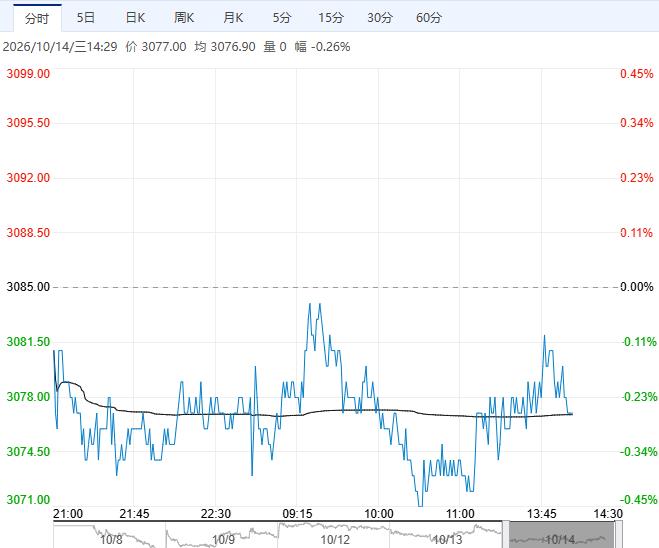Click the 2026/10/14 timestamp readout

click(x=60, y=46)
